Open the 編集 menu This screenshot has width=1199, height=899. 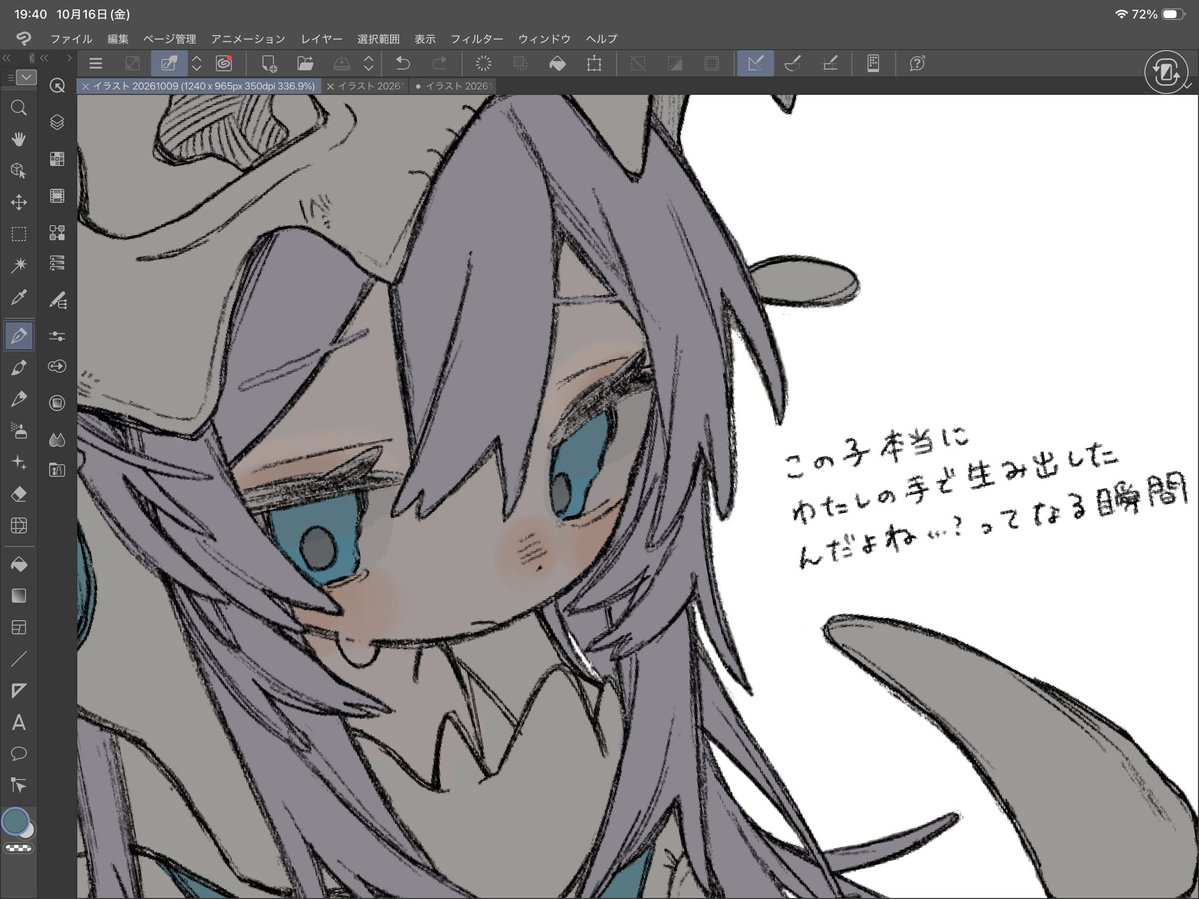coord(118,38)
